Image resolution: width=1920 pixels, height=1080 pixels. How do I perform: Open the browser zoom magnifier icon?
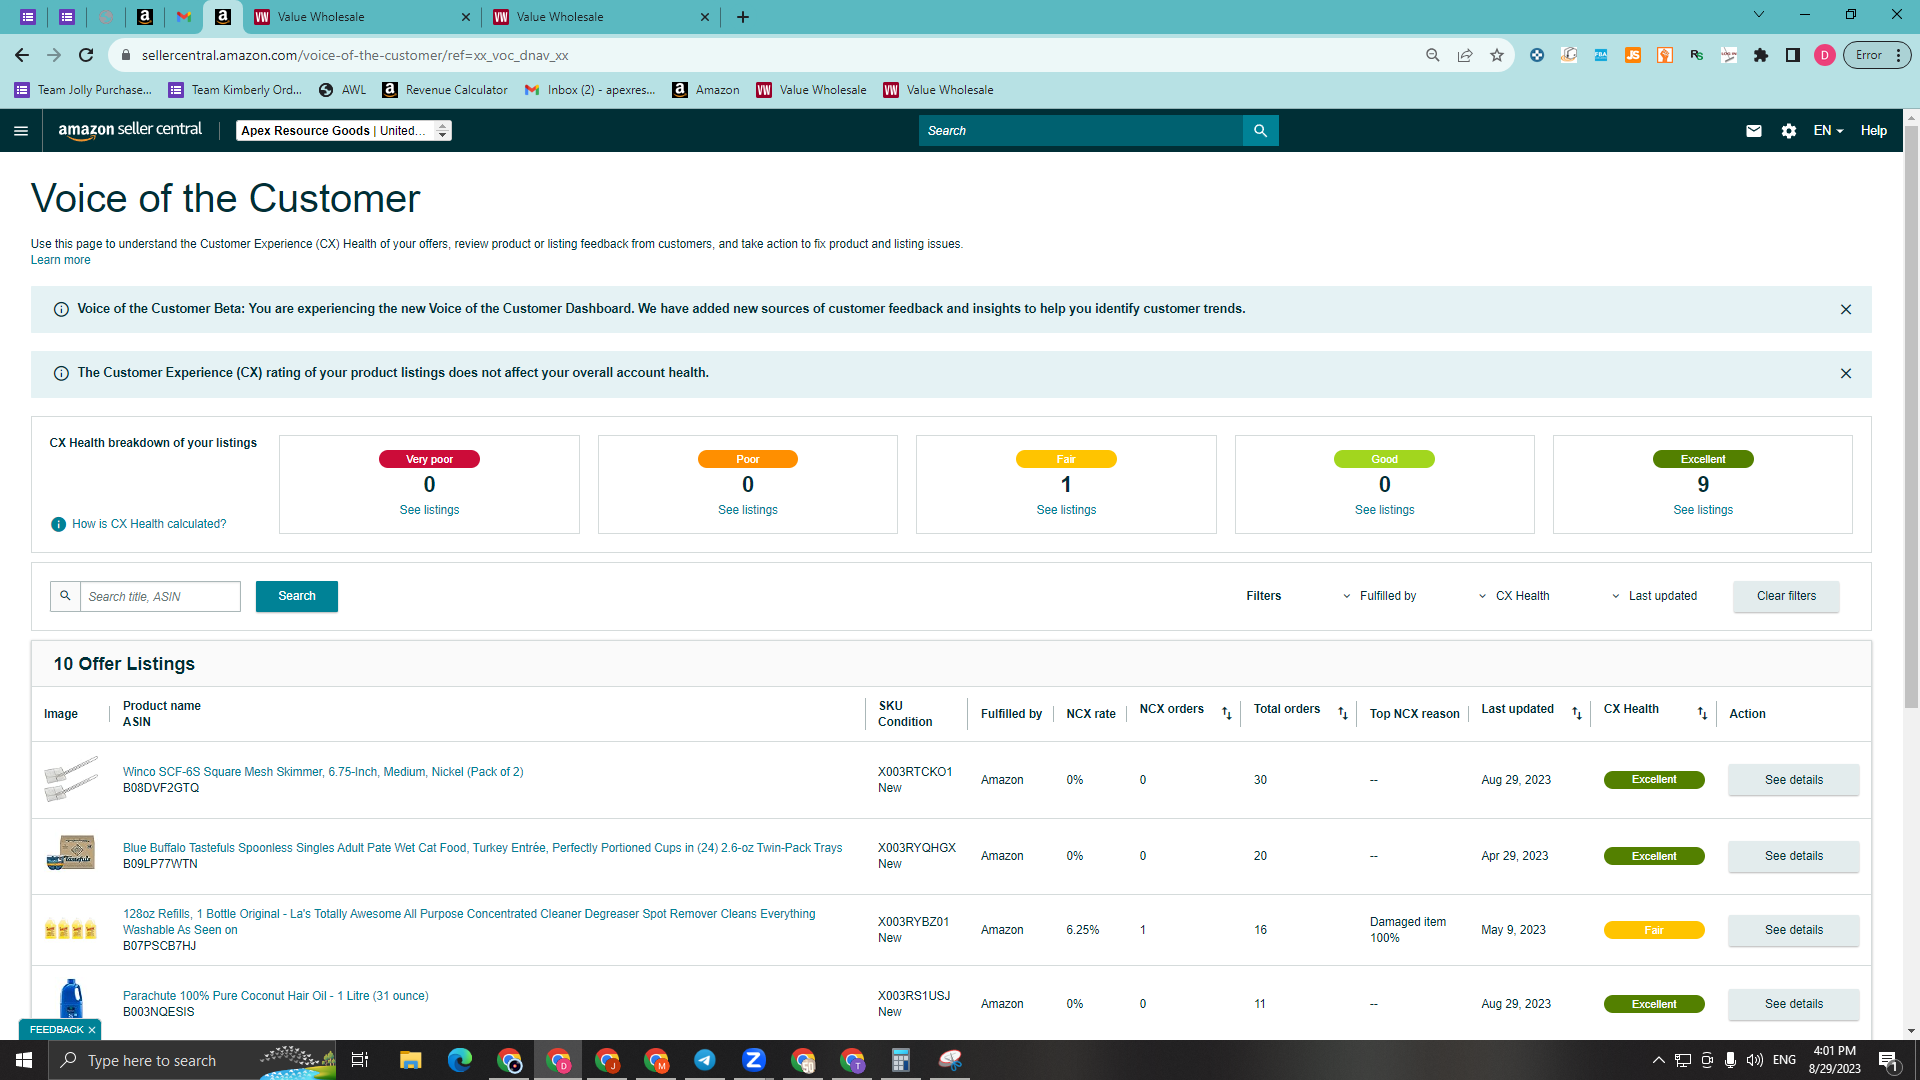click(x=1433, y=55)
